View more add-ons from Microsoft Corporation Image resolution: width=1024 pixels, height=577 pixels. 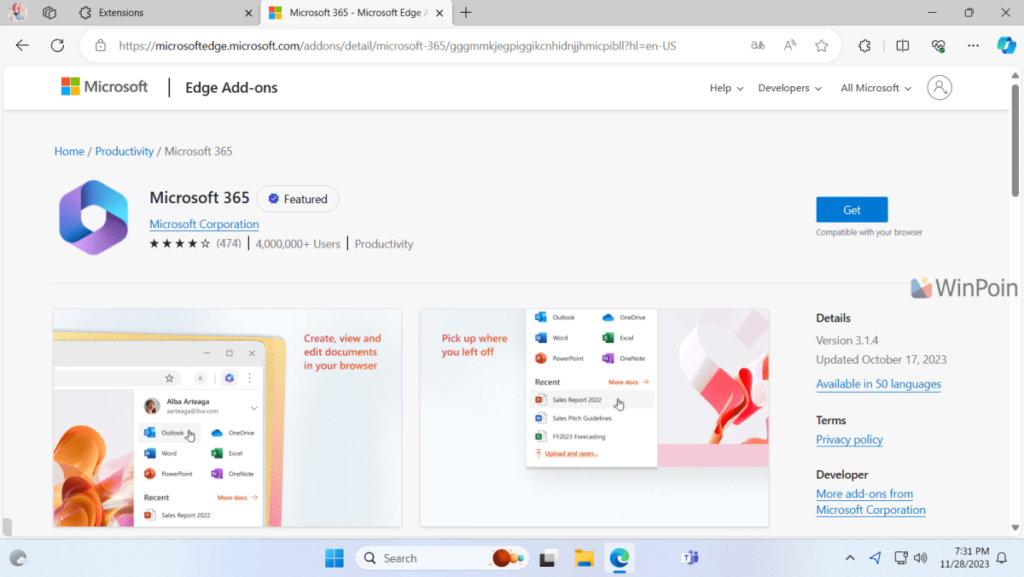[x=871, y=502]
